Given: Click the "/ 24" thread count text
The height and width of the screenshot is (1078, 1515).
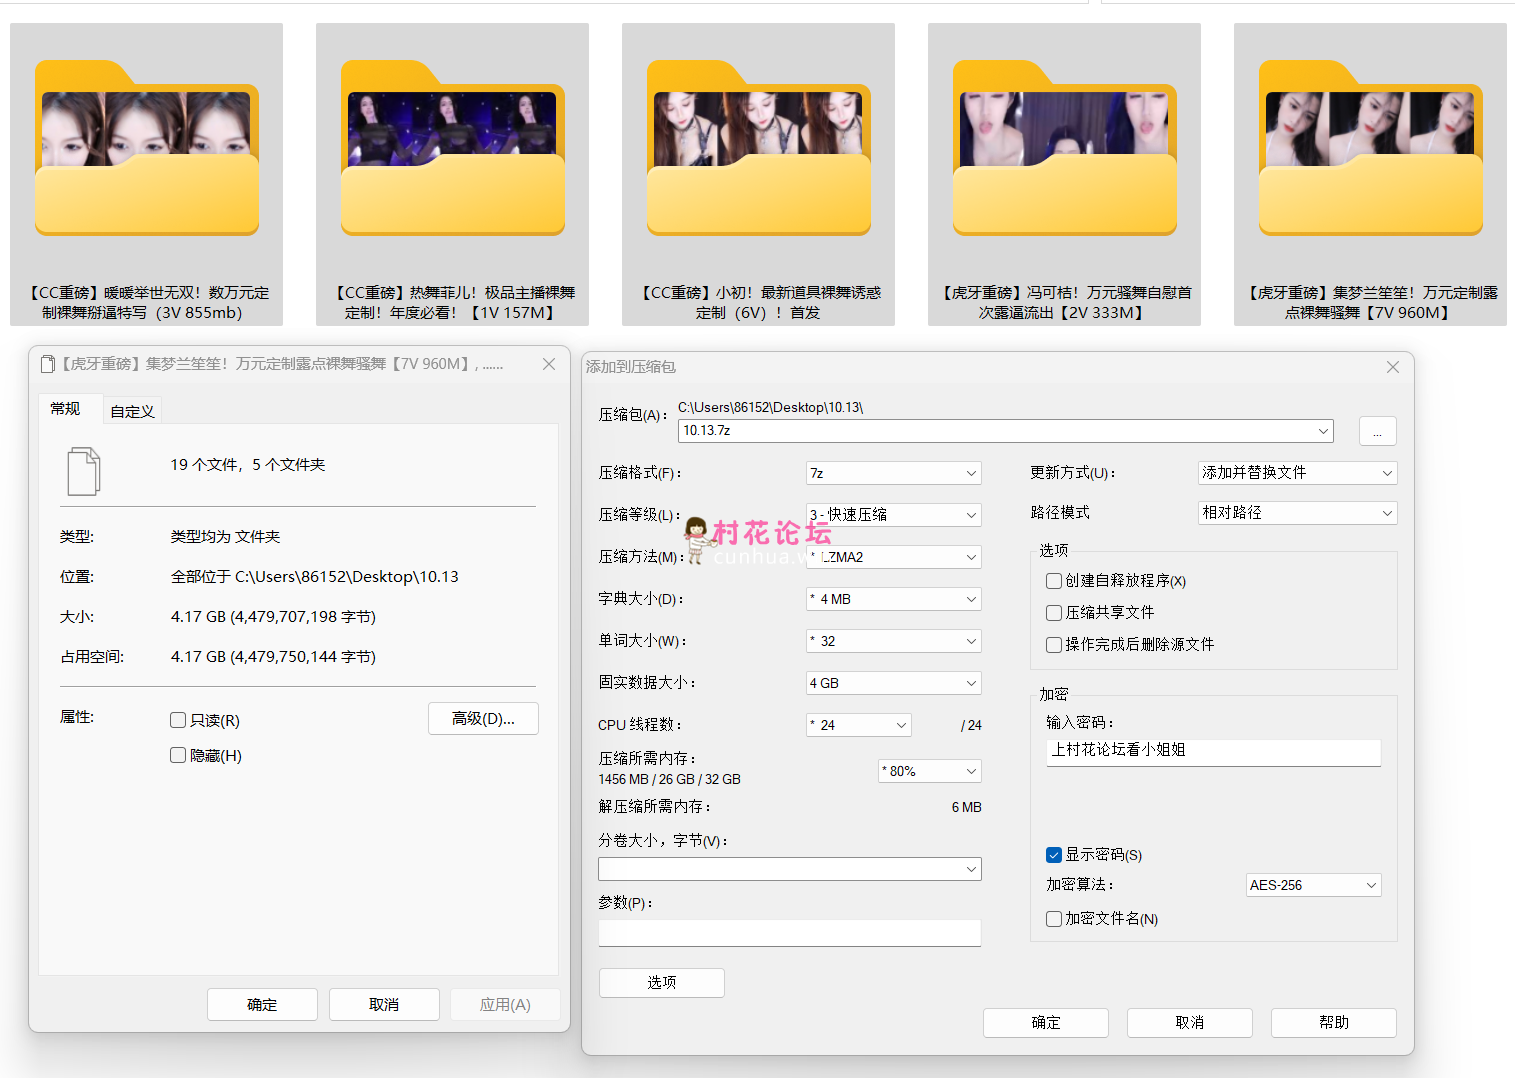Looking at the screenshot, I should pos(971,725).
